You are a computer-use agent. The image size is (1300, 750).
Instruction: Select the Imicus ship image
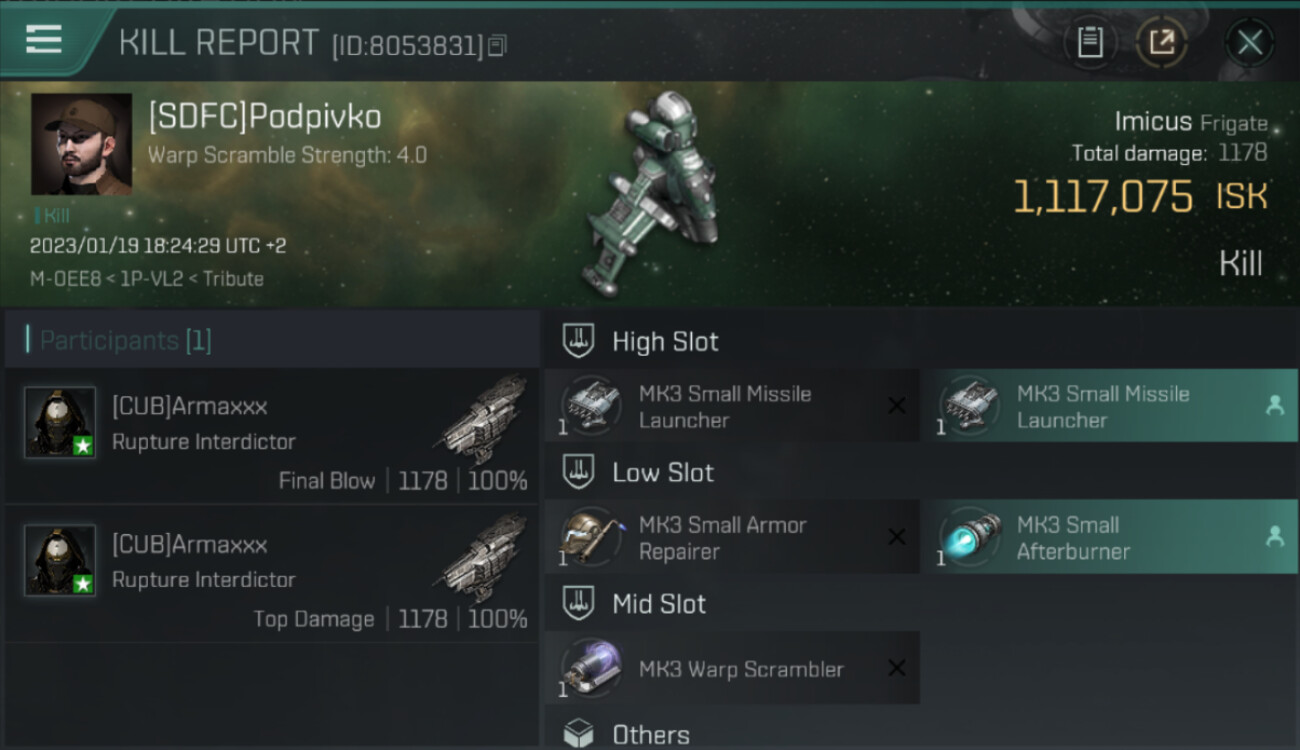[650, 192]
